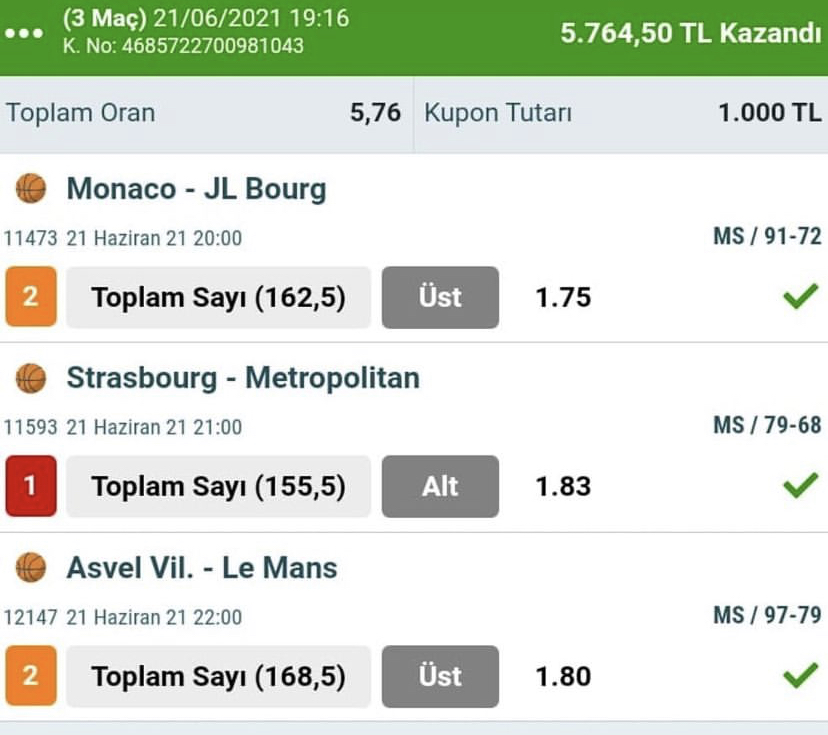The width and height of the screenshot is (828, 735).
Task: Tap the orange 2 badge on Asvel row
Action: (30, 676)
